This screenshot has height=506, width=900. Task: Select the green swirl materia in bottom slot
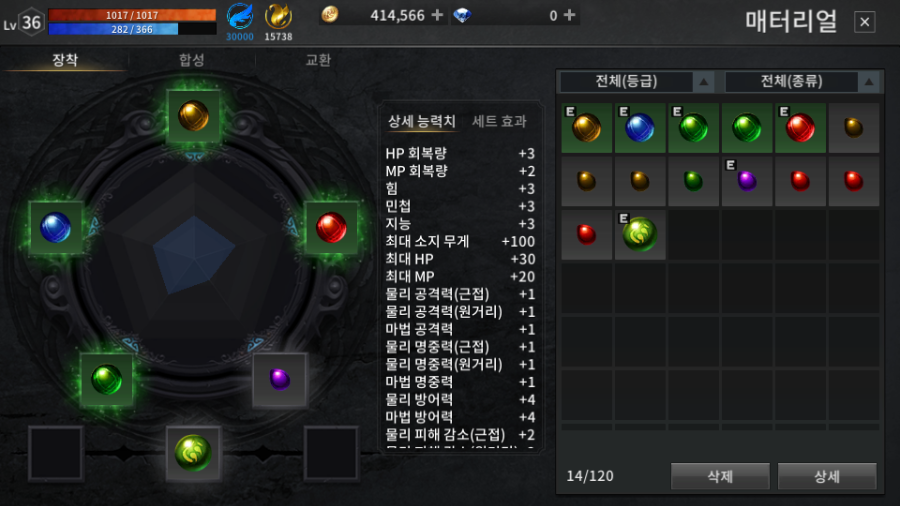tap(193, 453)
